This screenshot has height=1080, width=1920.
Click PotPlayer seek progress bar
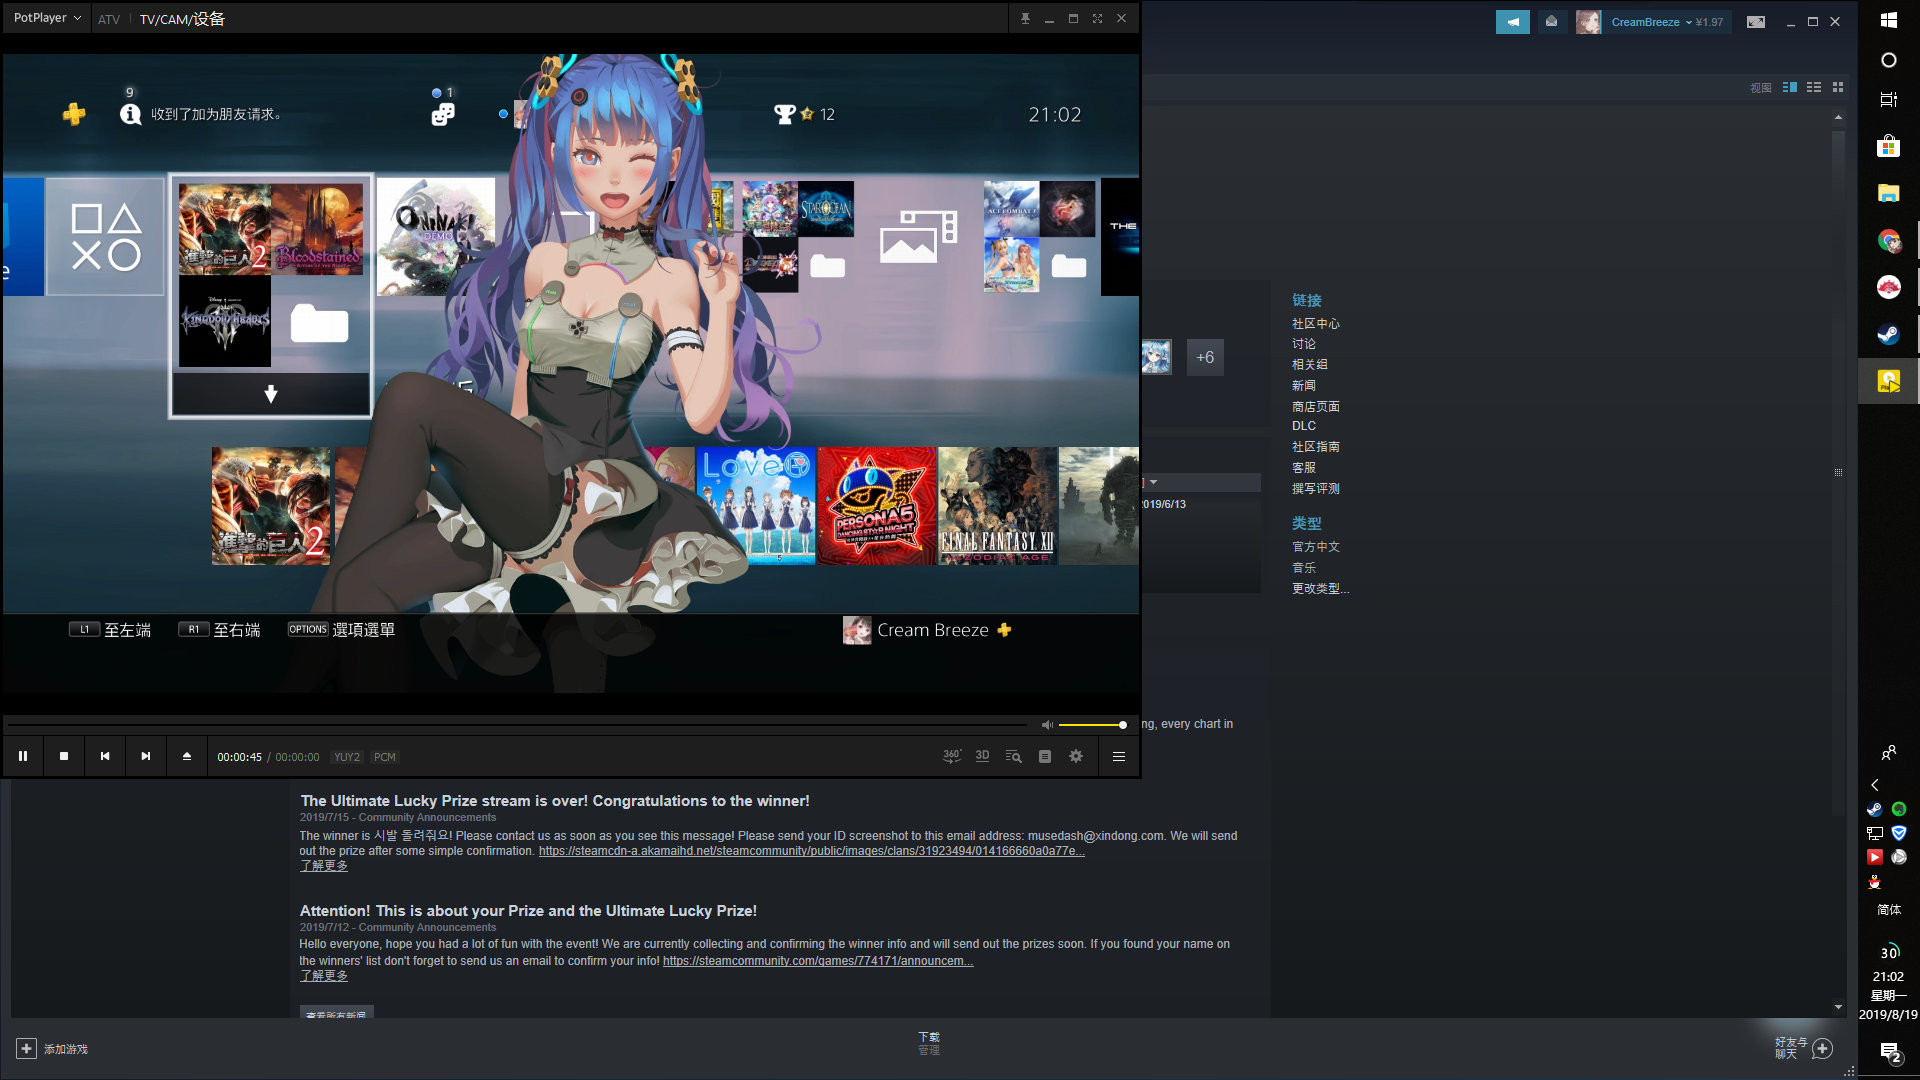[518, 725]
